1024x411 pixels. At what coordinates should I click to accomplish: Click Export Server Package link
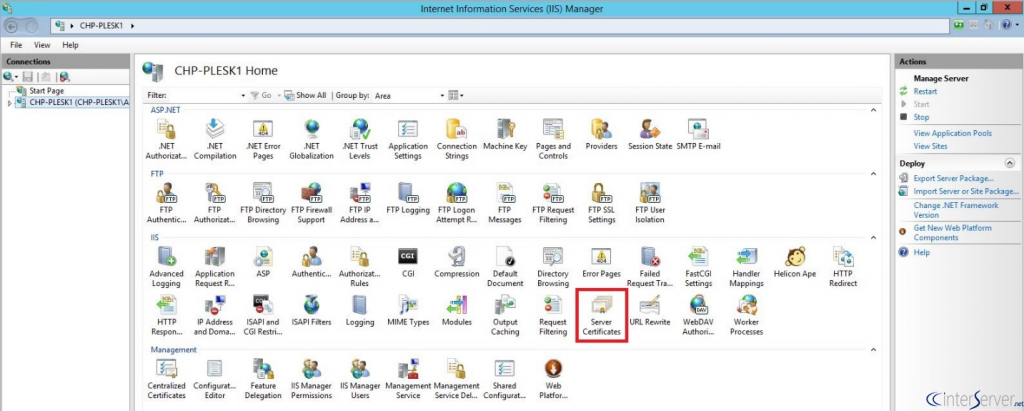pos(953,178)
